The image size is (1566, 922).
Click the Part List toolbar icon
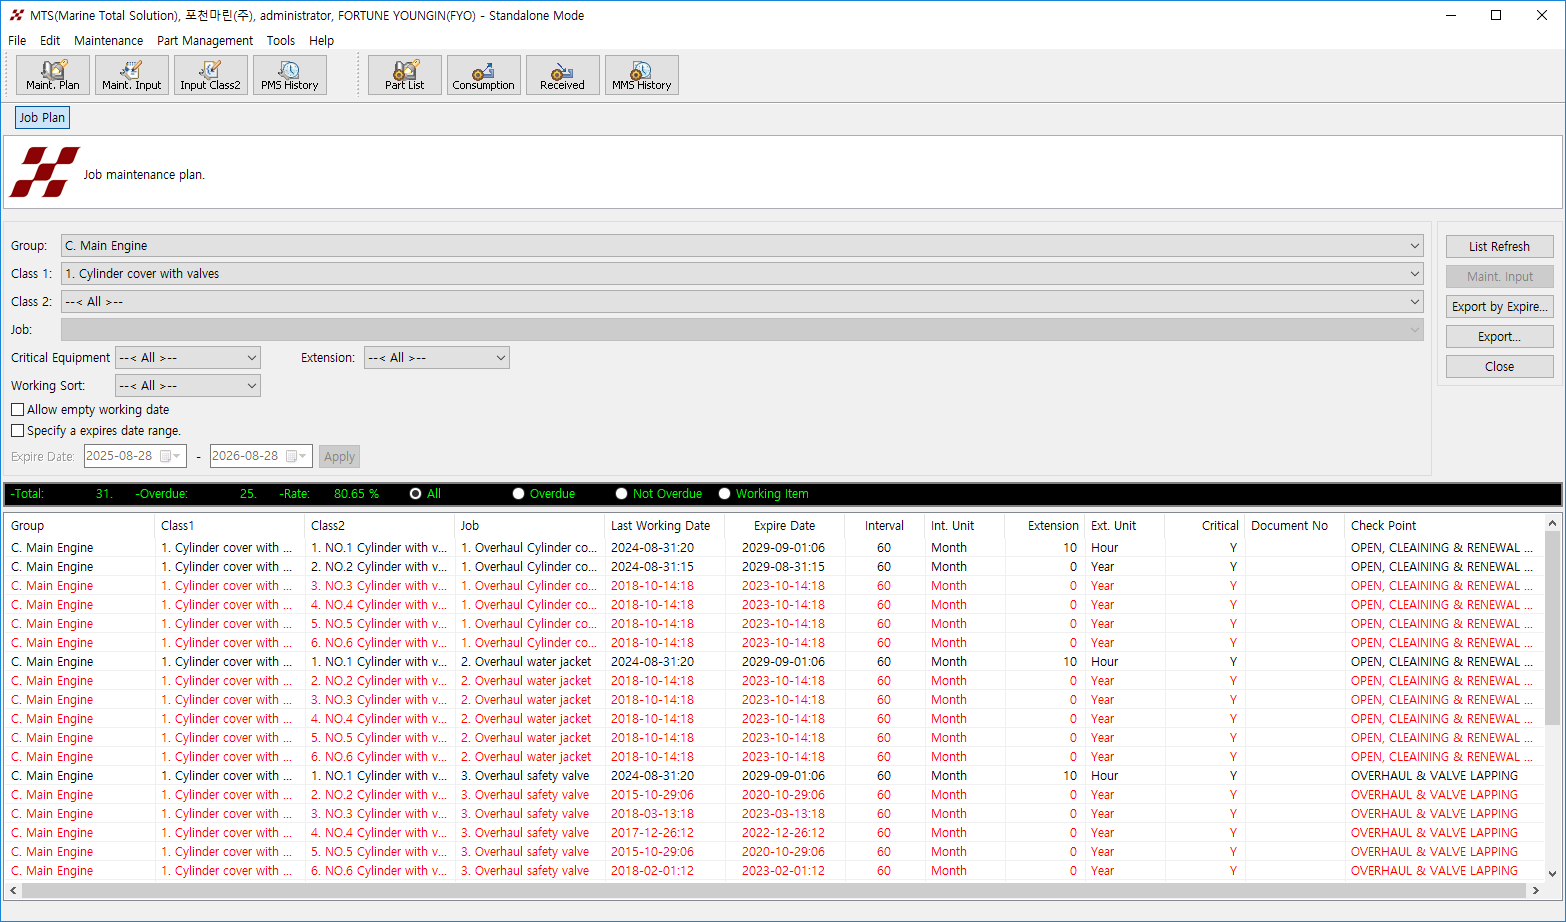pos(405,75)
